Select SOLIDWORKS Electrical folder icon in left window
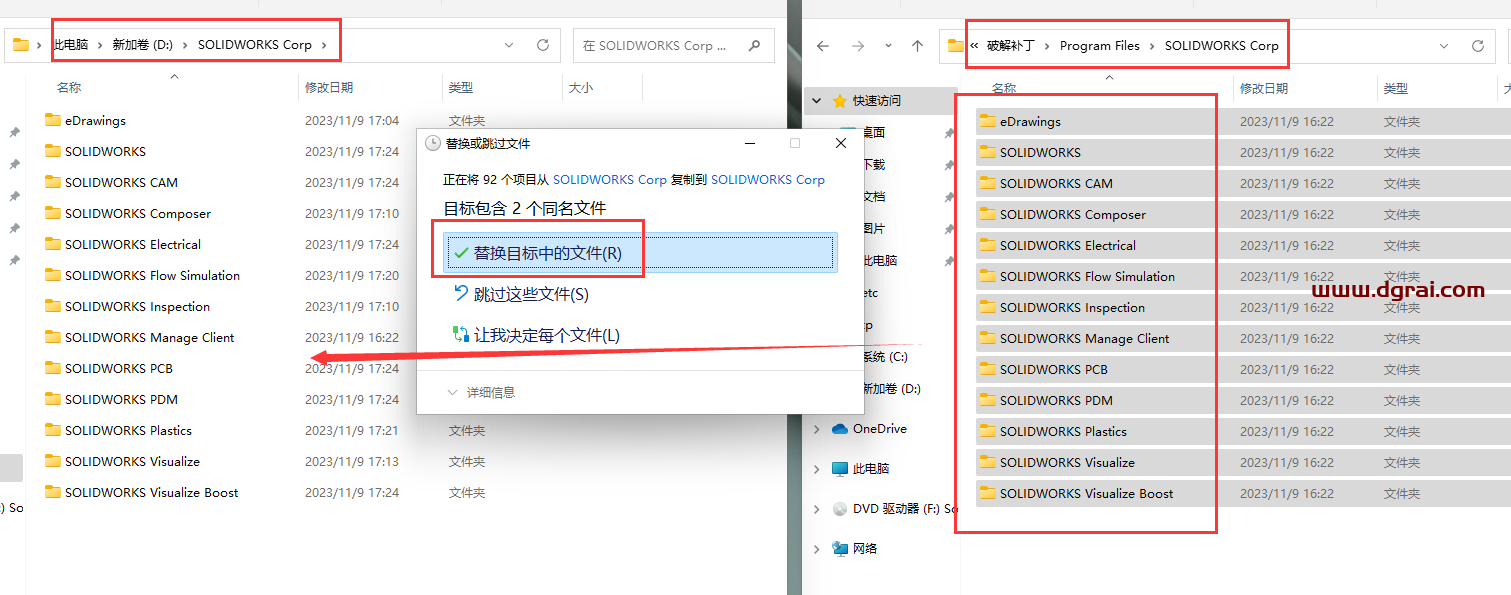Image resolution: width=1511 pixels, height=595 pixels. point(53,244)
